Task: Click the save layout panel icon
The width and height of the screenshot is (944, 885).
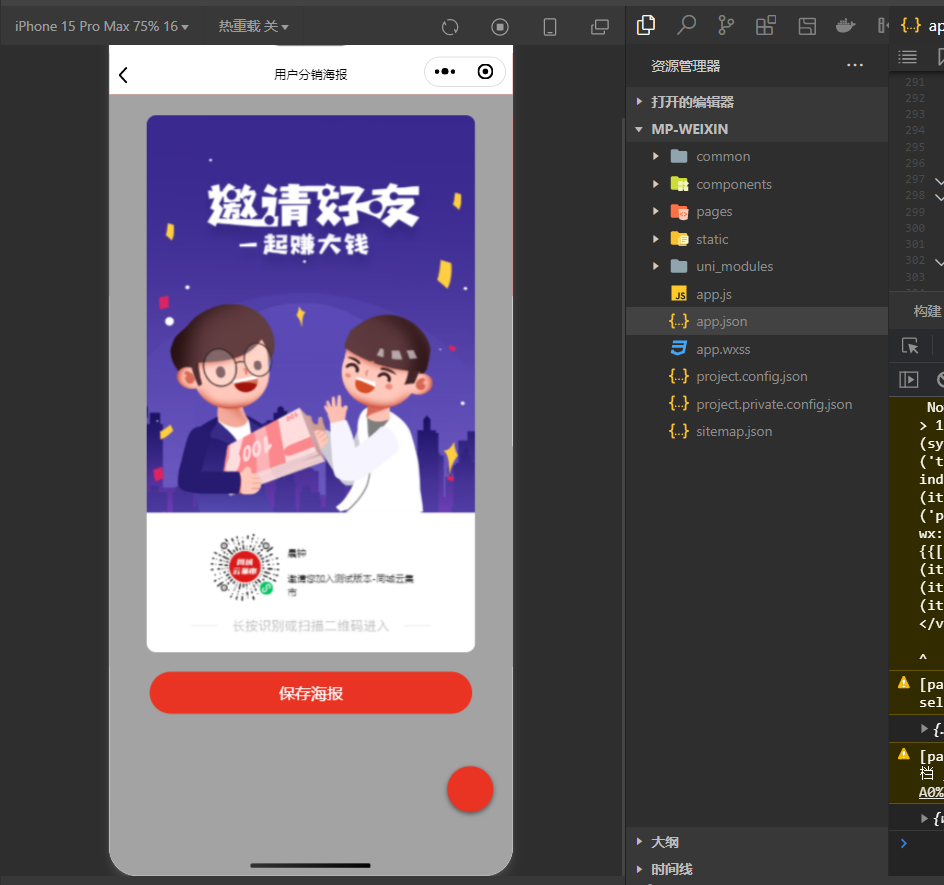Action: click(807, 25)
